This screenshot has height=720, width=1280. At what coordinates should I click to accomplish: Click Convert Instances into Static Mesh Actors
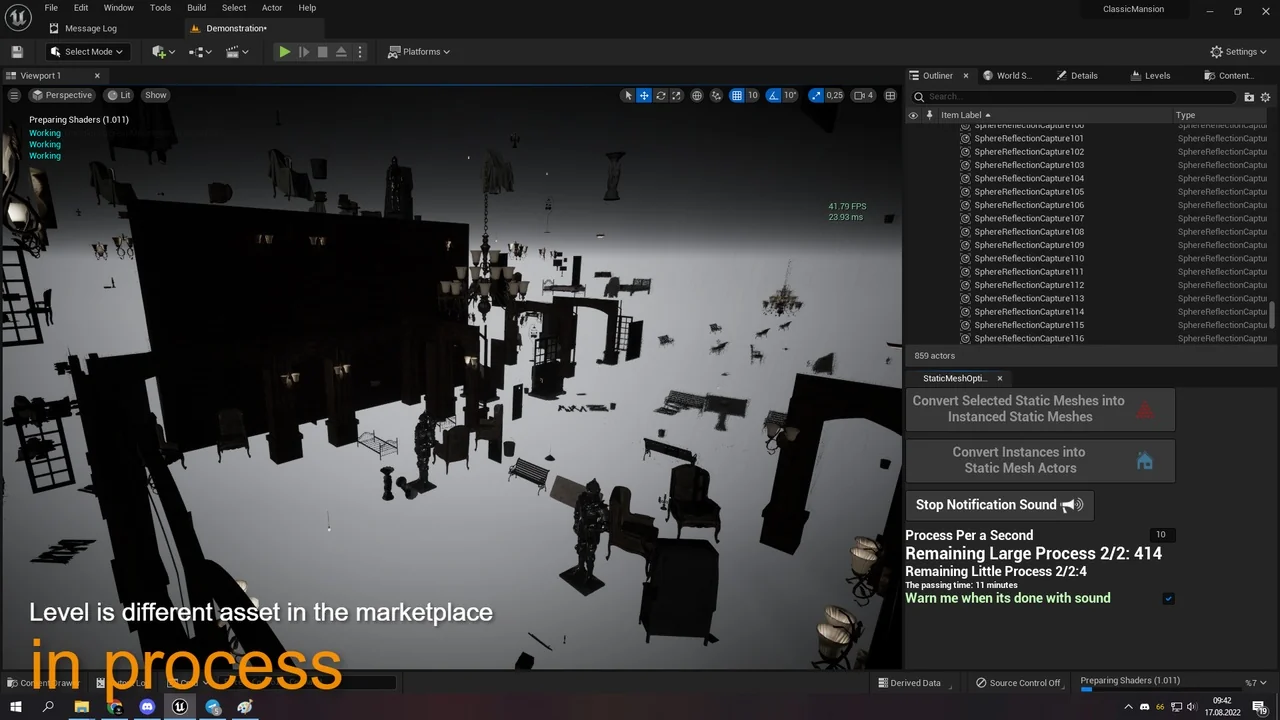[x=1039, y=460]
